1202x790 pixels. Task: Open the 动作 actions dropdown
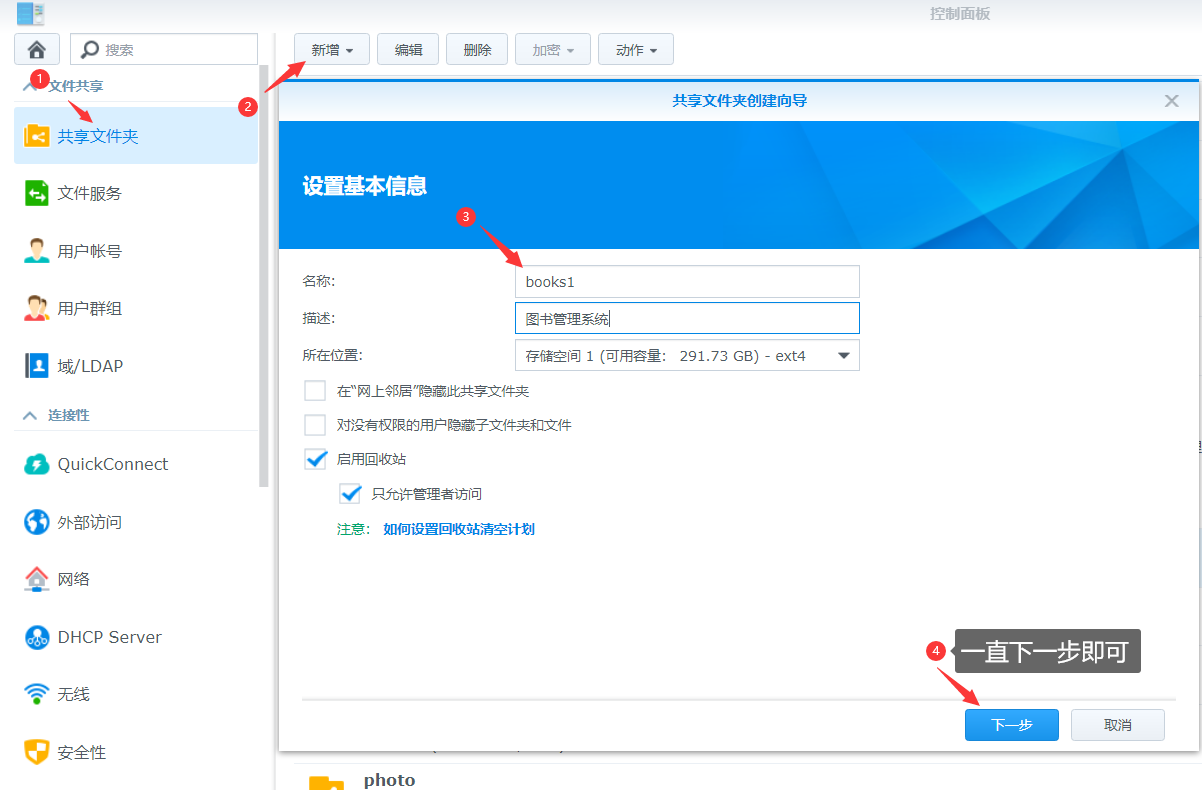636,50
